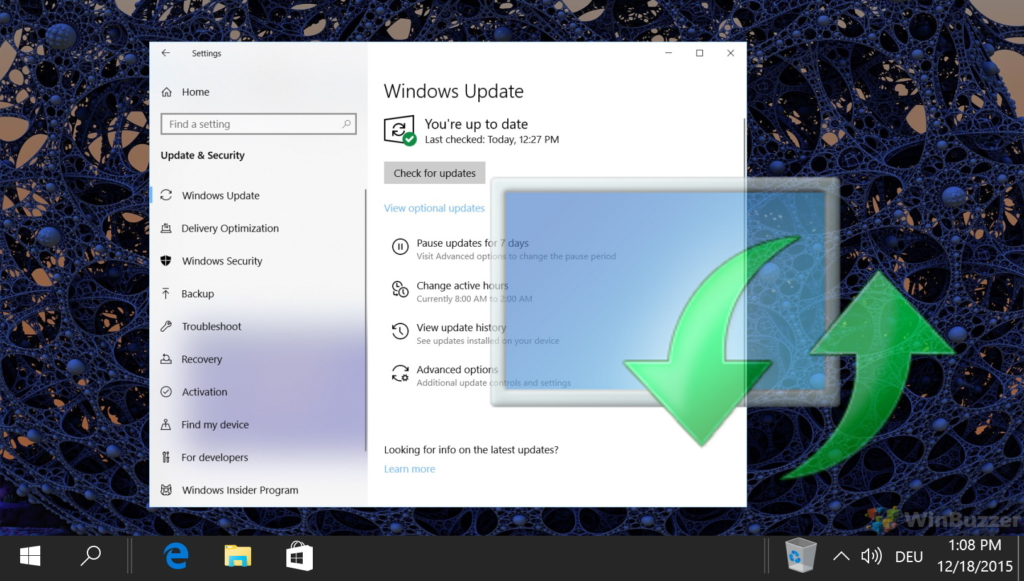Image resolution: width=1024 pixels, height=581 pixels.
Task: Open the Home icon in Settings sidebar
Action: click(x=167, y=92)
